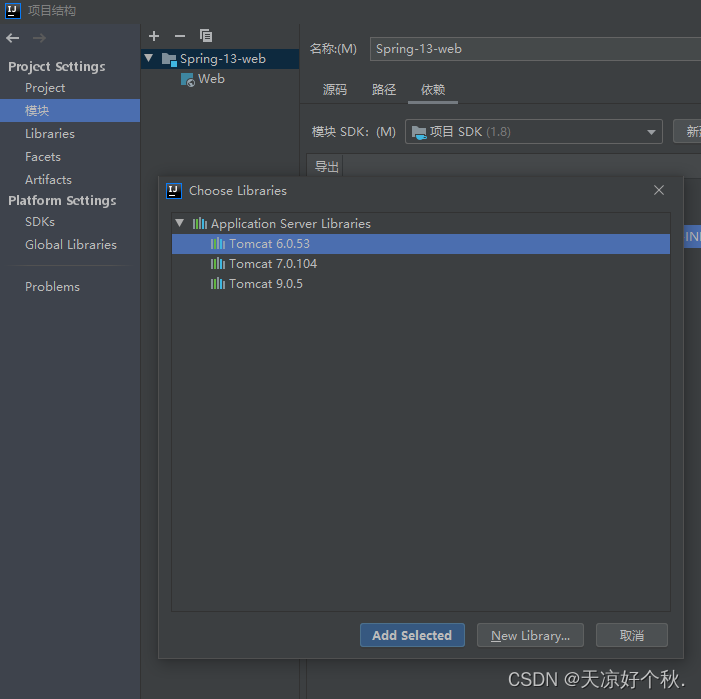Click the Application Server Libraries icon
The image size is (701, 699).
tap(199, 223)
